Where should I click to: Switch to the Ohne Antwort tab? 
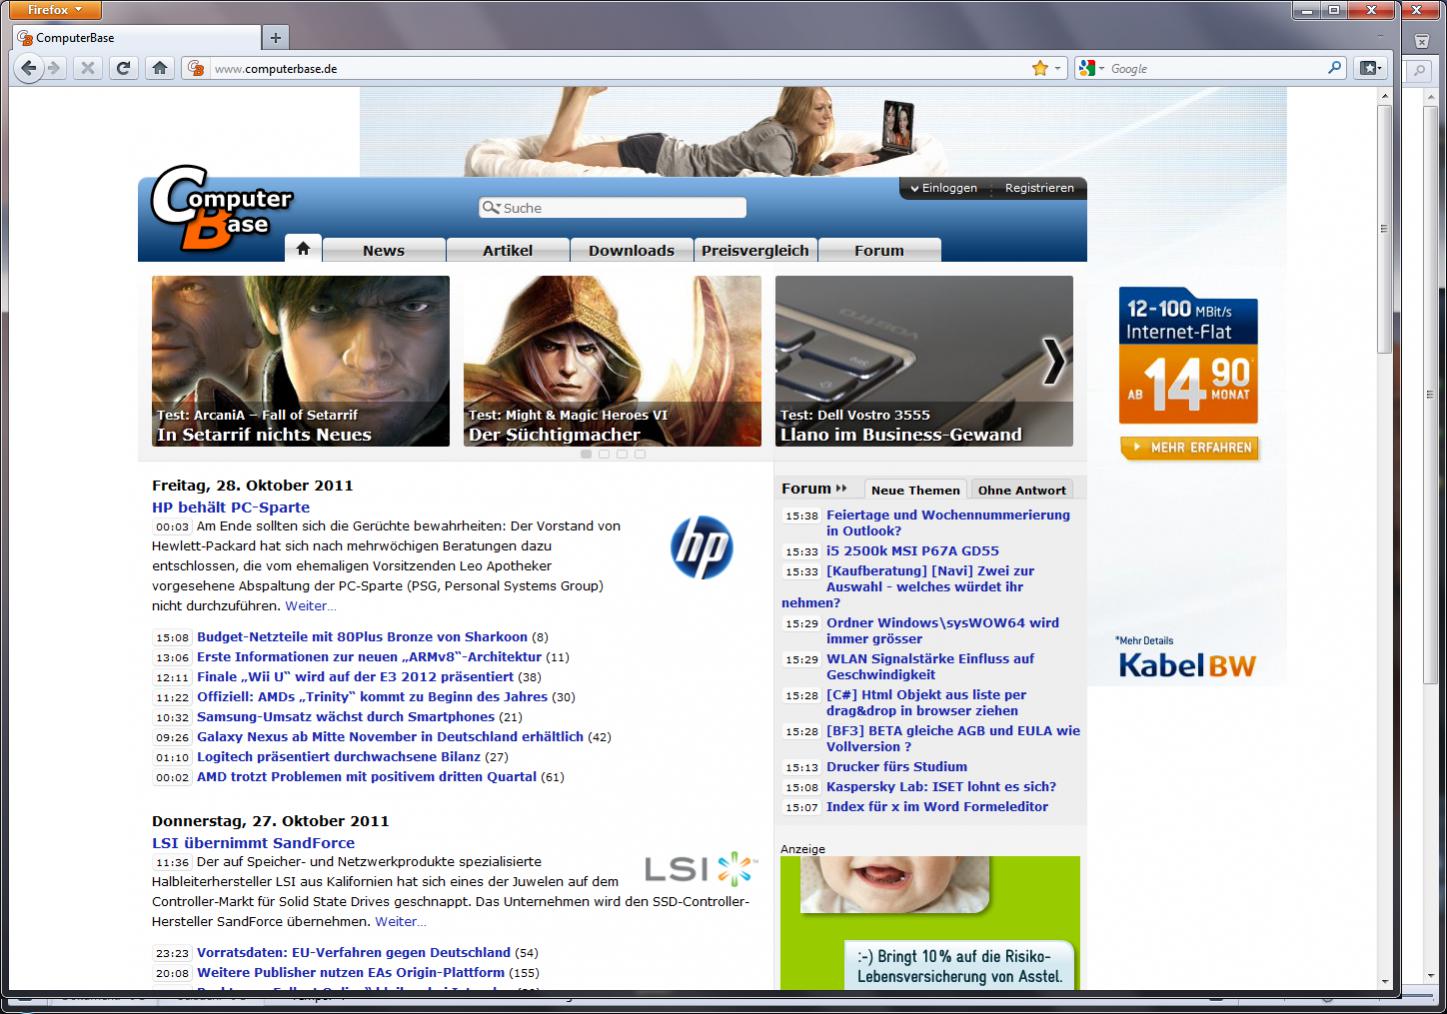(1022, 490)
